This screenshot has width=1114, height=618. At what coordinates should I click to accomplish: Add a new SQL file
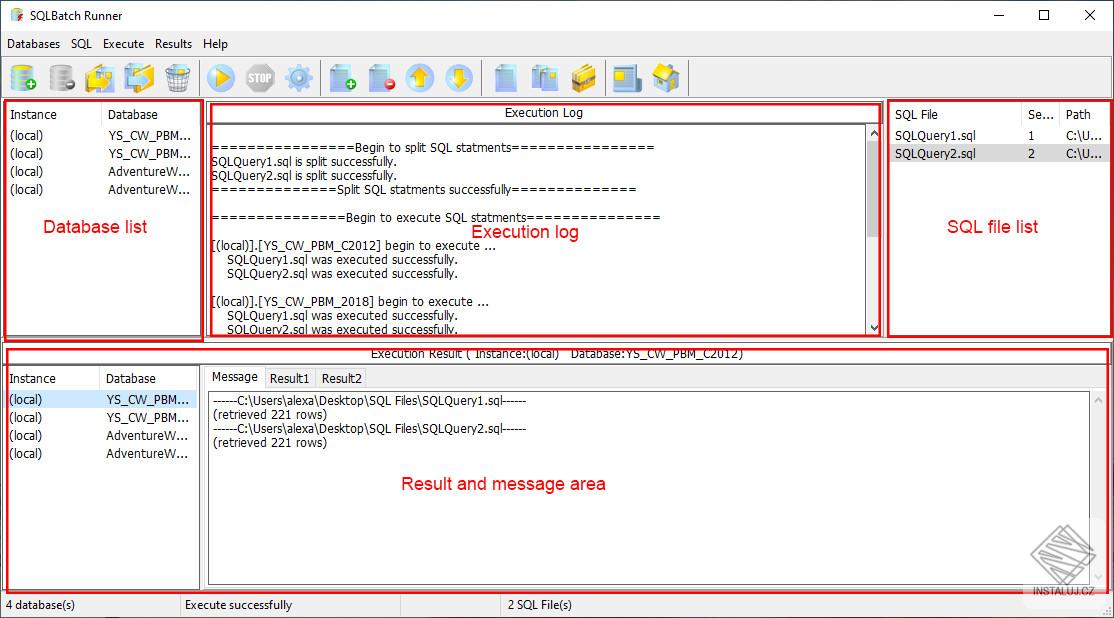pos(343,78)
